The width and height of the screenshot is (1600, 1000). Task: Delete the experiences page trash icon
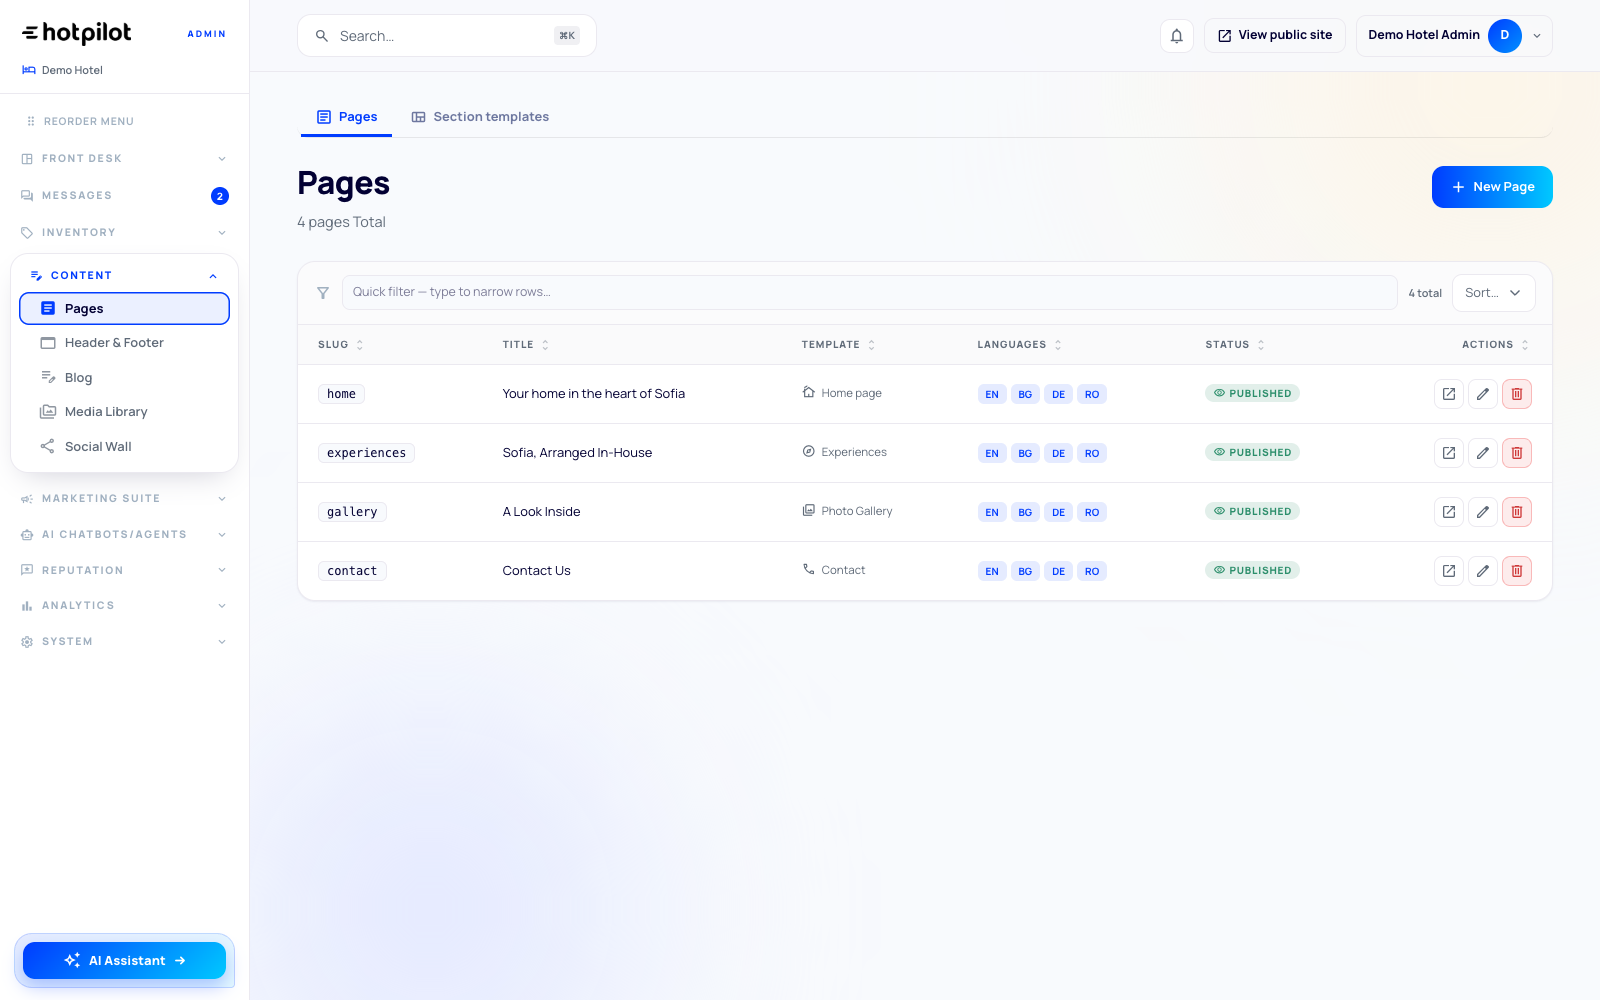[1517, 453]
